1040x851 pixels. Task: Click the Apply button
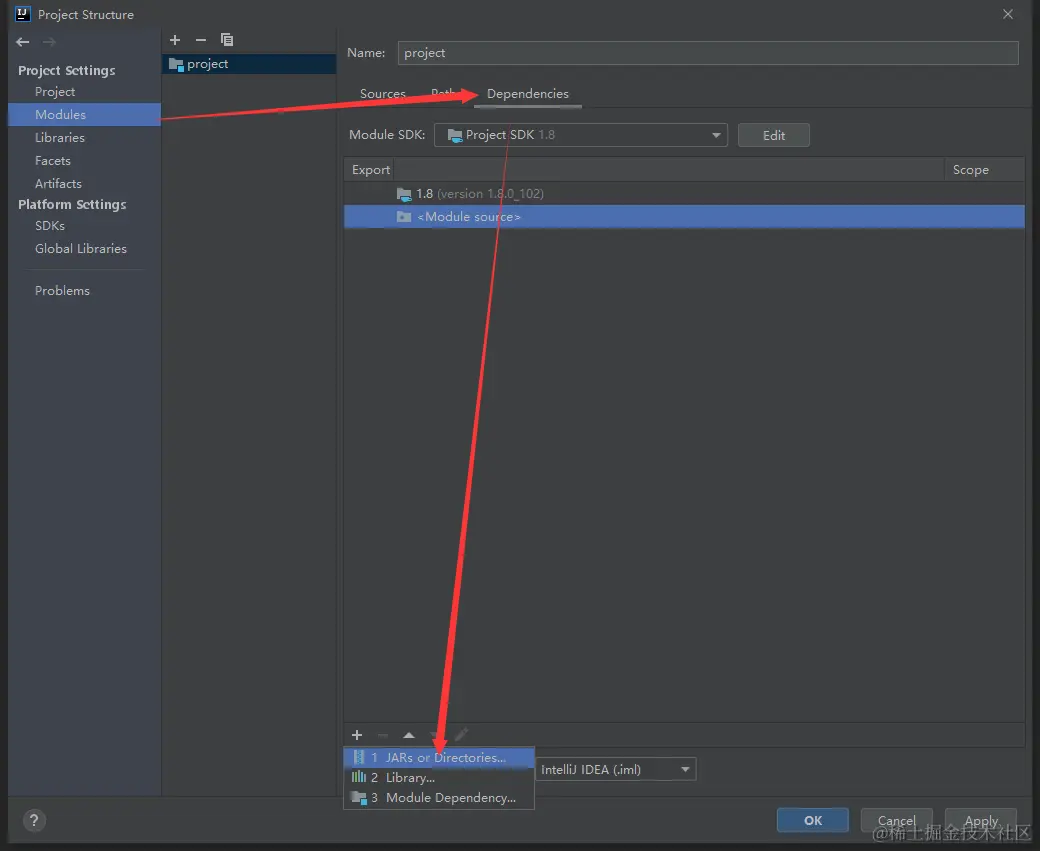980,820
